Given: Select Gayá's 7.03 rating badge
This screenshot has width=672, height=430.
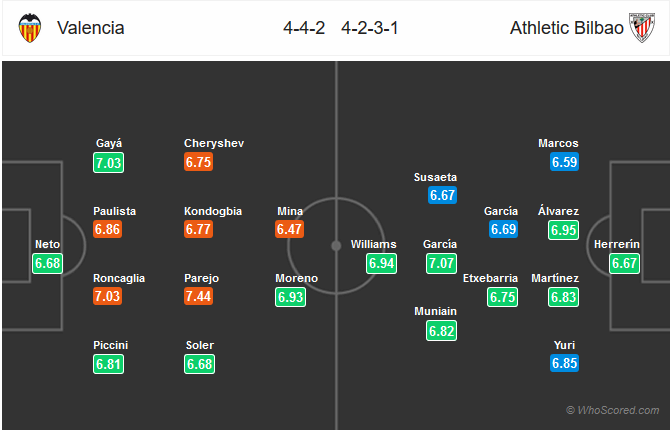Looking at the screenshot, I should (108, 163).
